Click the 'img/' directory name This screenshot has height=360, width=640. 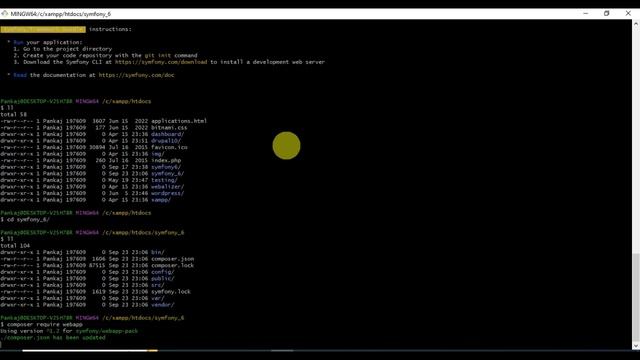pyautogui.click(x=158, y=154)
